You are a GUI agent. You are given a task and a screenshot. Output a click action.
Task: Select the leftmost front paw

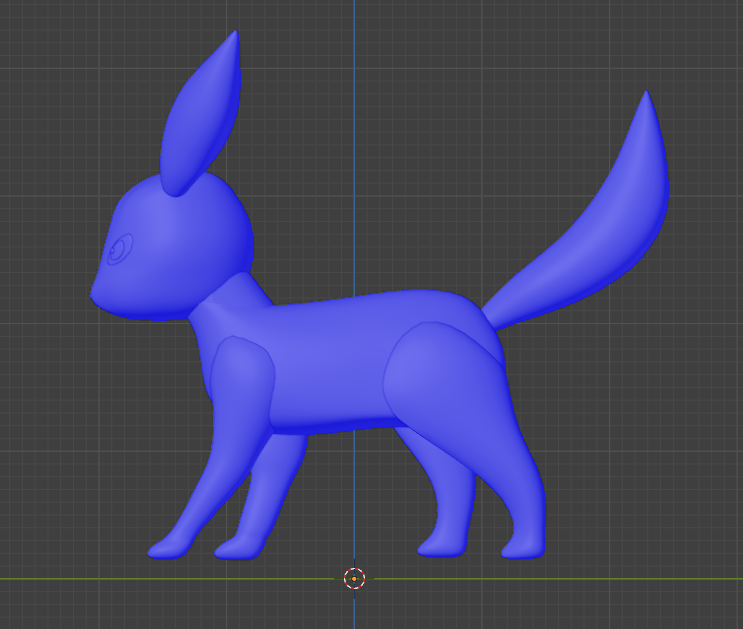166,548
